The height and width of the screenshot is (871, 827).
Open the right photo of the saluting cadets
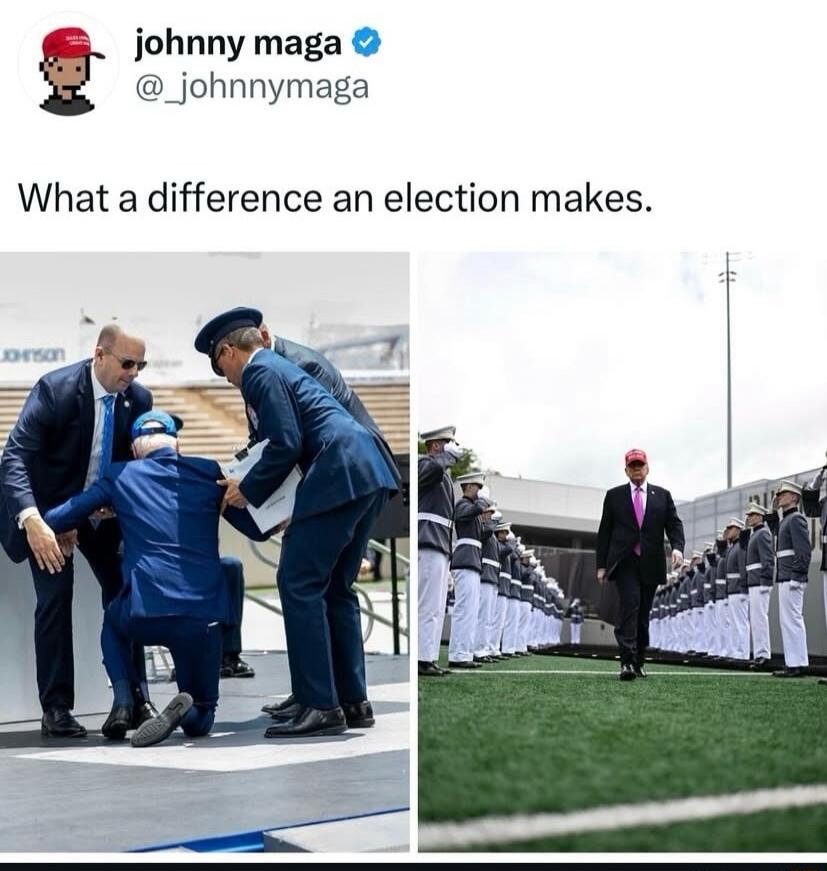click(622, 552)
